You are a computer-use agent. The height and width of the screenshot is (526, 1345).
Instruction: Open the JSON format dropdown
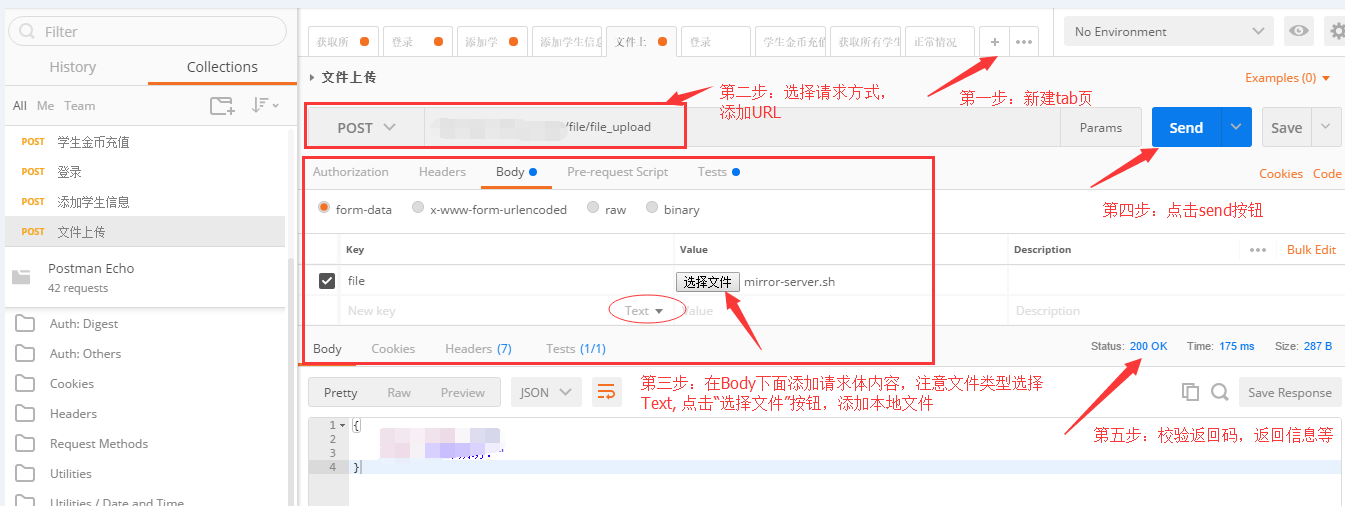point(545,392)
